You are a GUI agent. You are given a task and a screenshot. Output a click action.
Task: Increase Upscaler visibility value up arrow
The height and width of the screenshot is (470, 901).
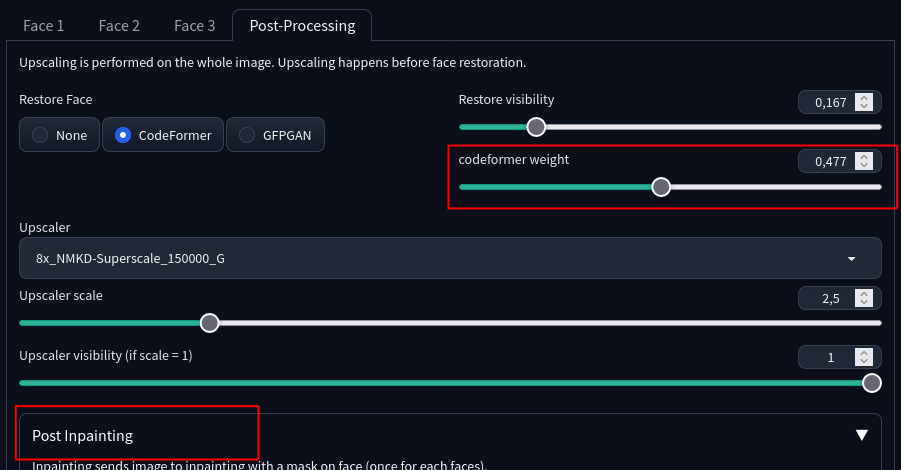tap(864, 353)
